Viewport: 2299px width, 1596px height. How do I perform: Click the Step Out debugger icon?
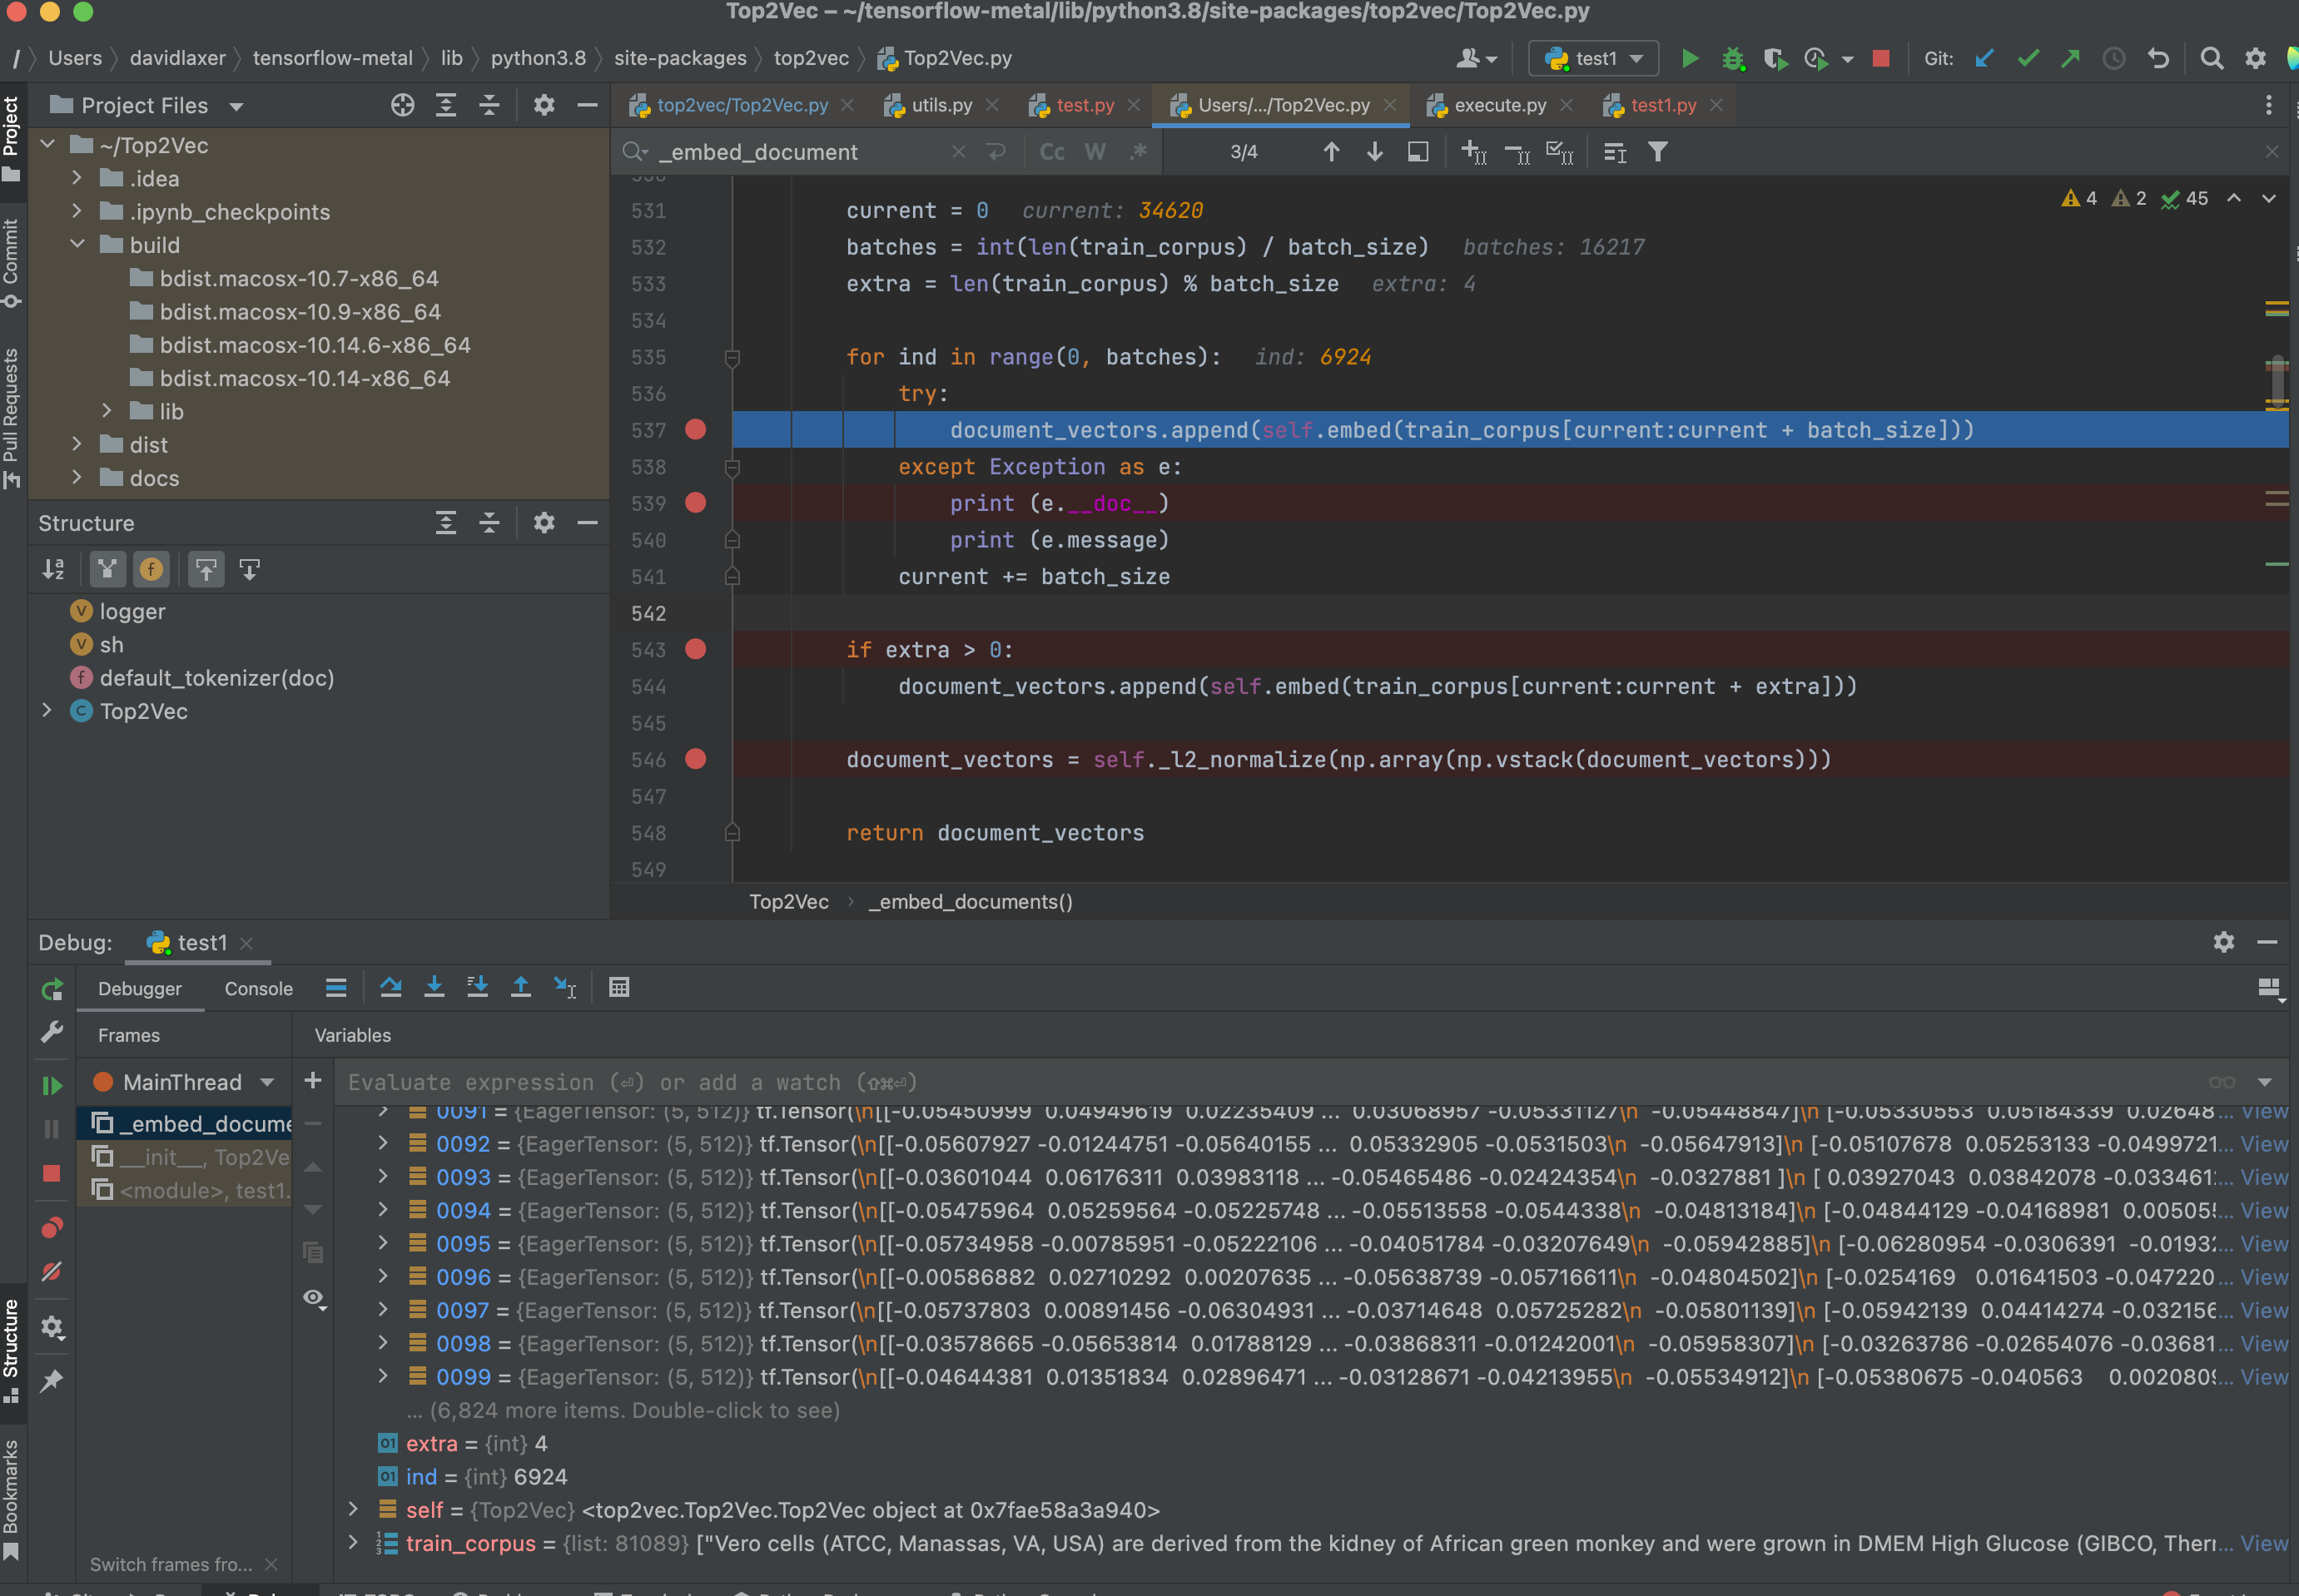[x=521, y=988]
